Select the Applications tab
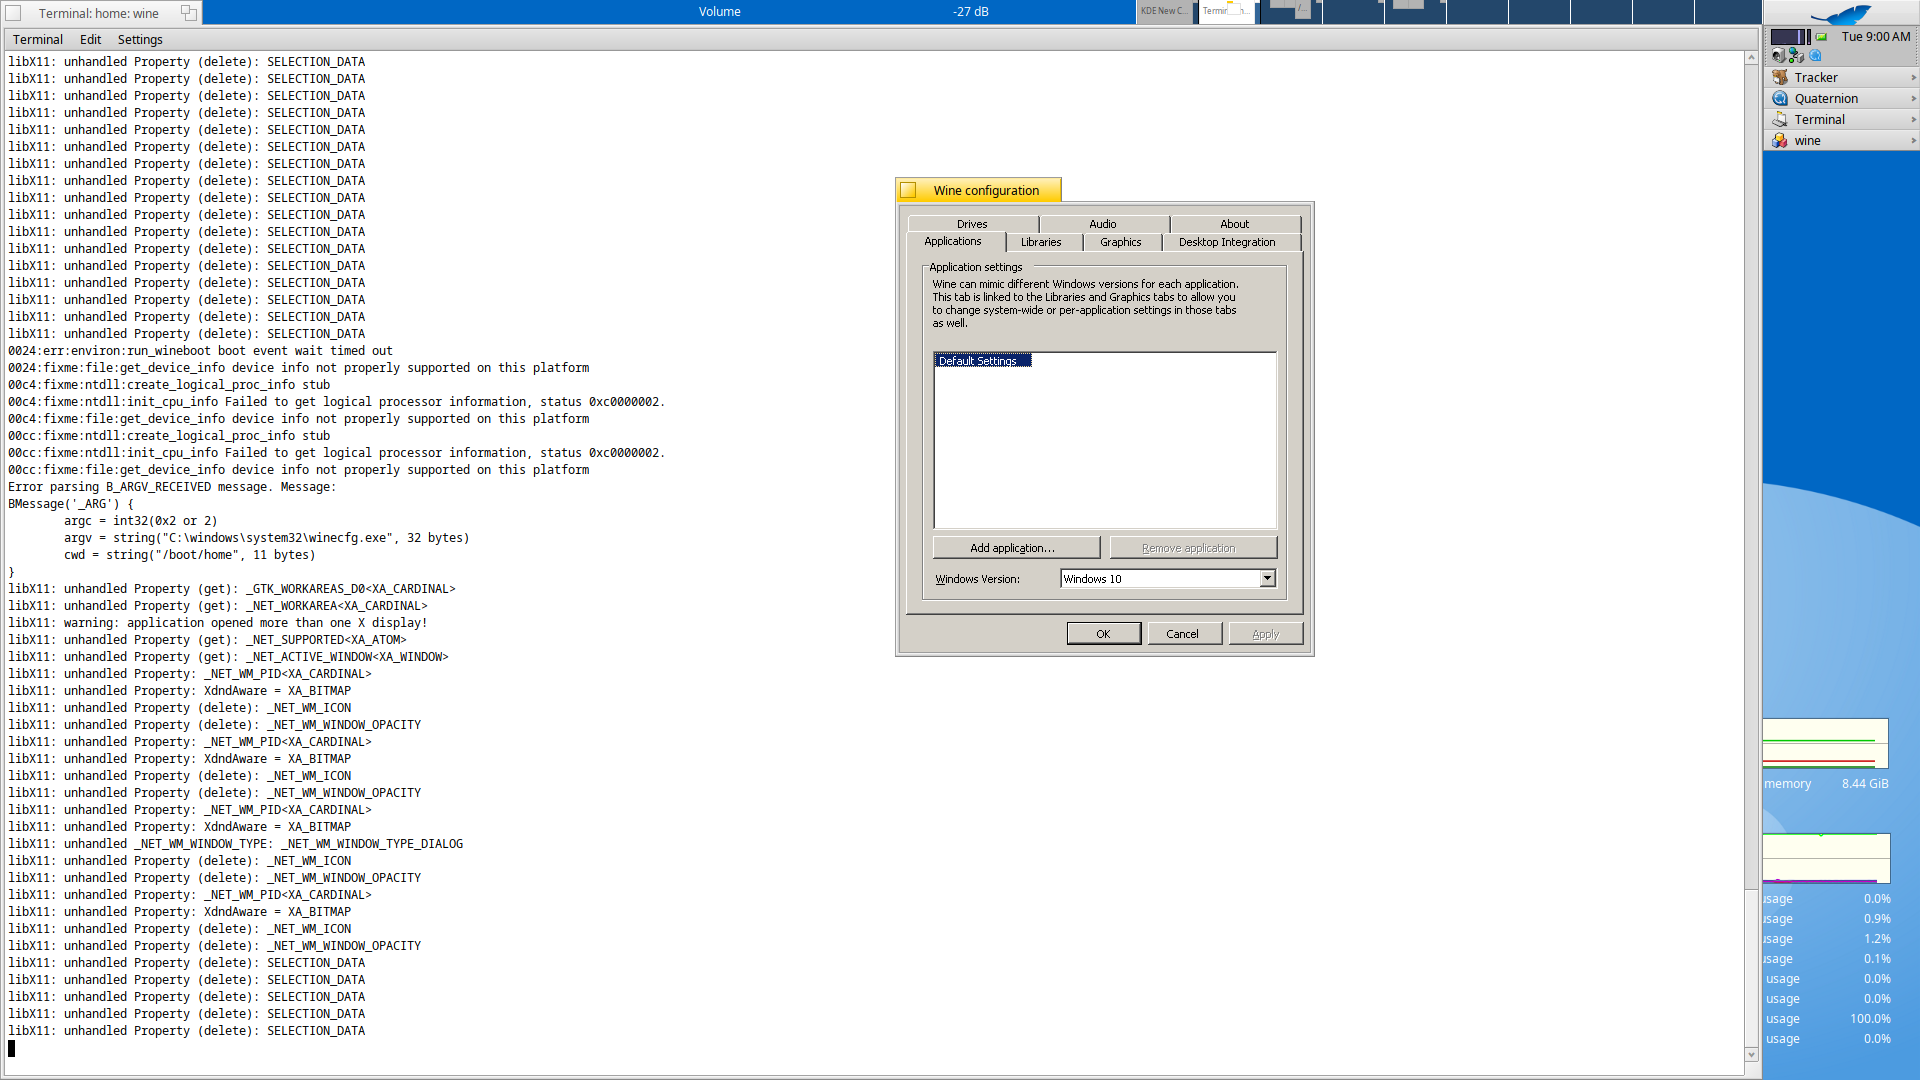 tap(953, 241)
